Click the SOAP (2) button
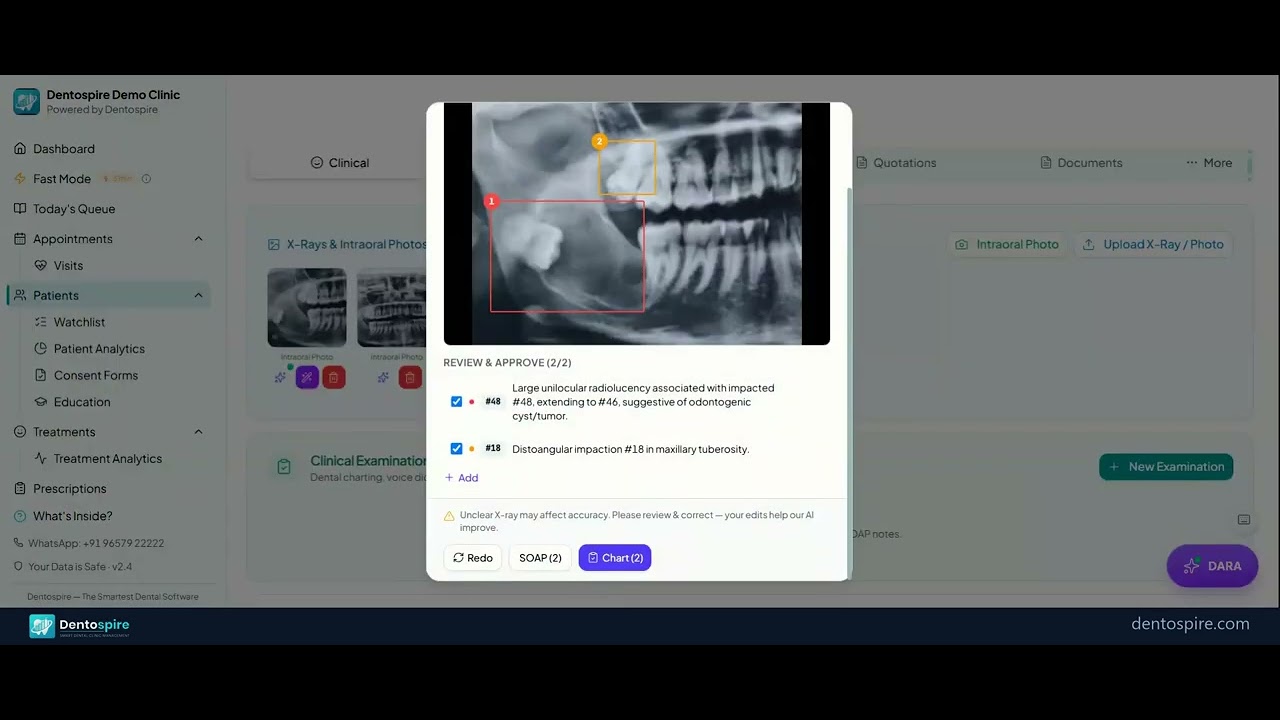The image size is (1280, 720). [x=540, y=558]
